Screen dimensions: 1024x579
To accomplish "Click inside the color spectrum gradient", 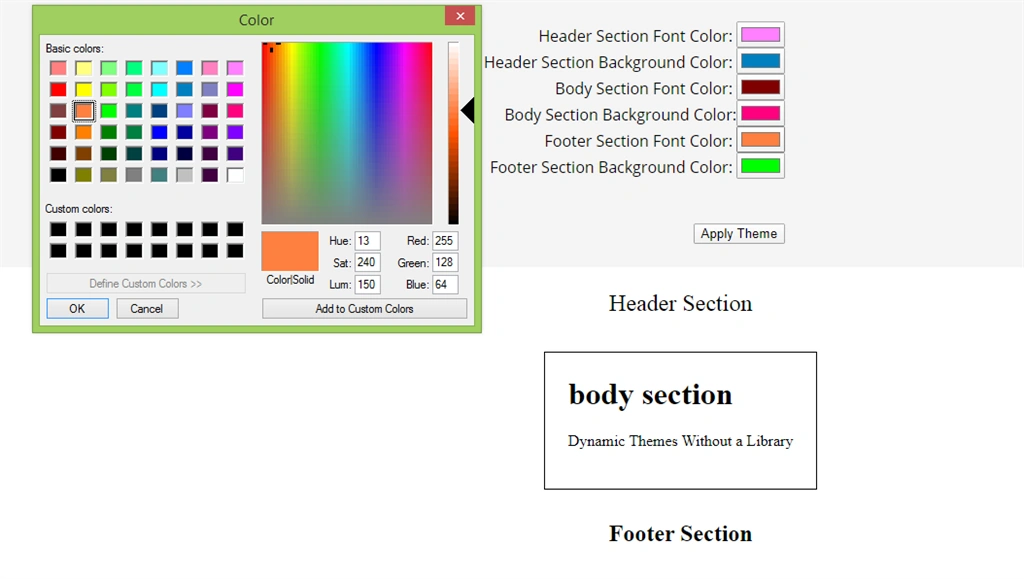I will [x=347, y=133].
